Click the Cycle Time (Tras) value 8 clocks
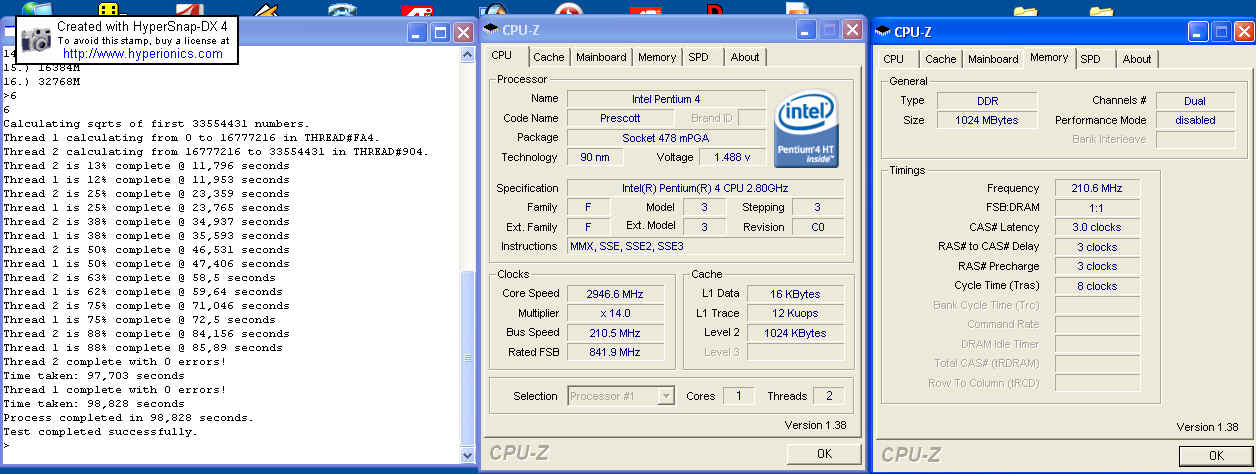This screenshot has height=474, width=1256. (1096, 286)
